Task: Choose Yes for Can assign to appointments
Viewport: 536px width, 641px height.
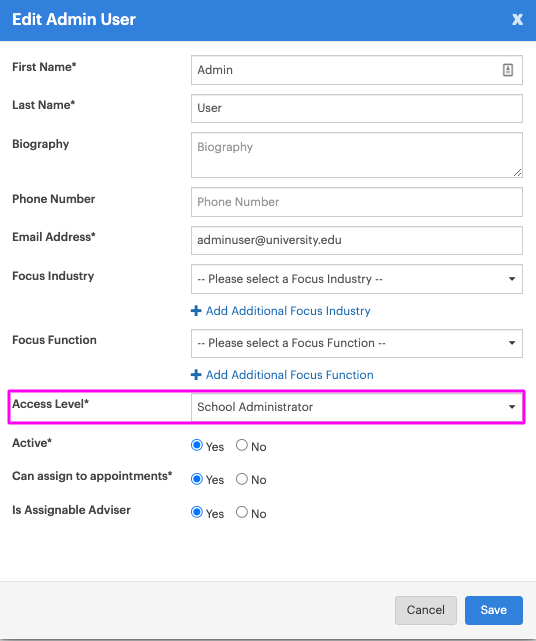Action: point(197,479)
